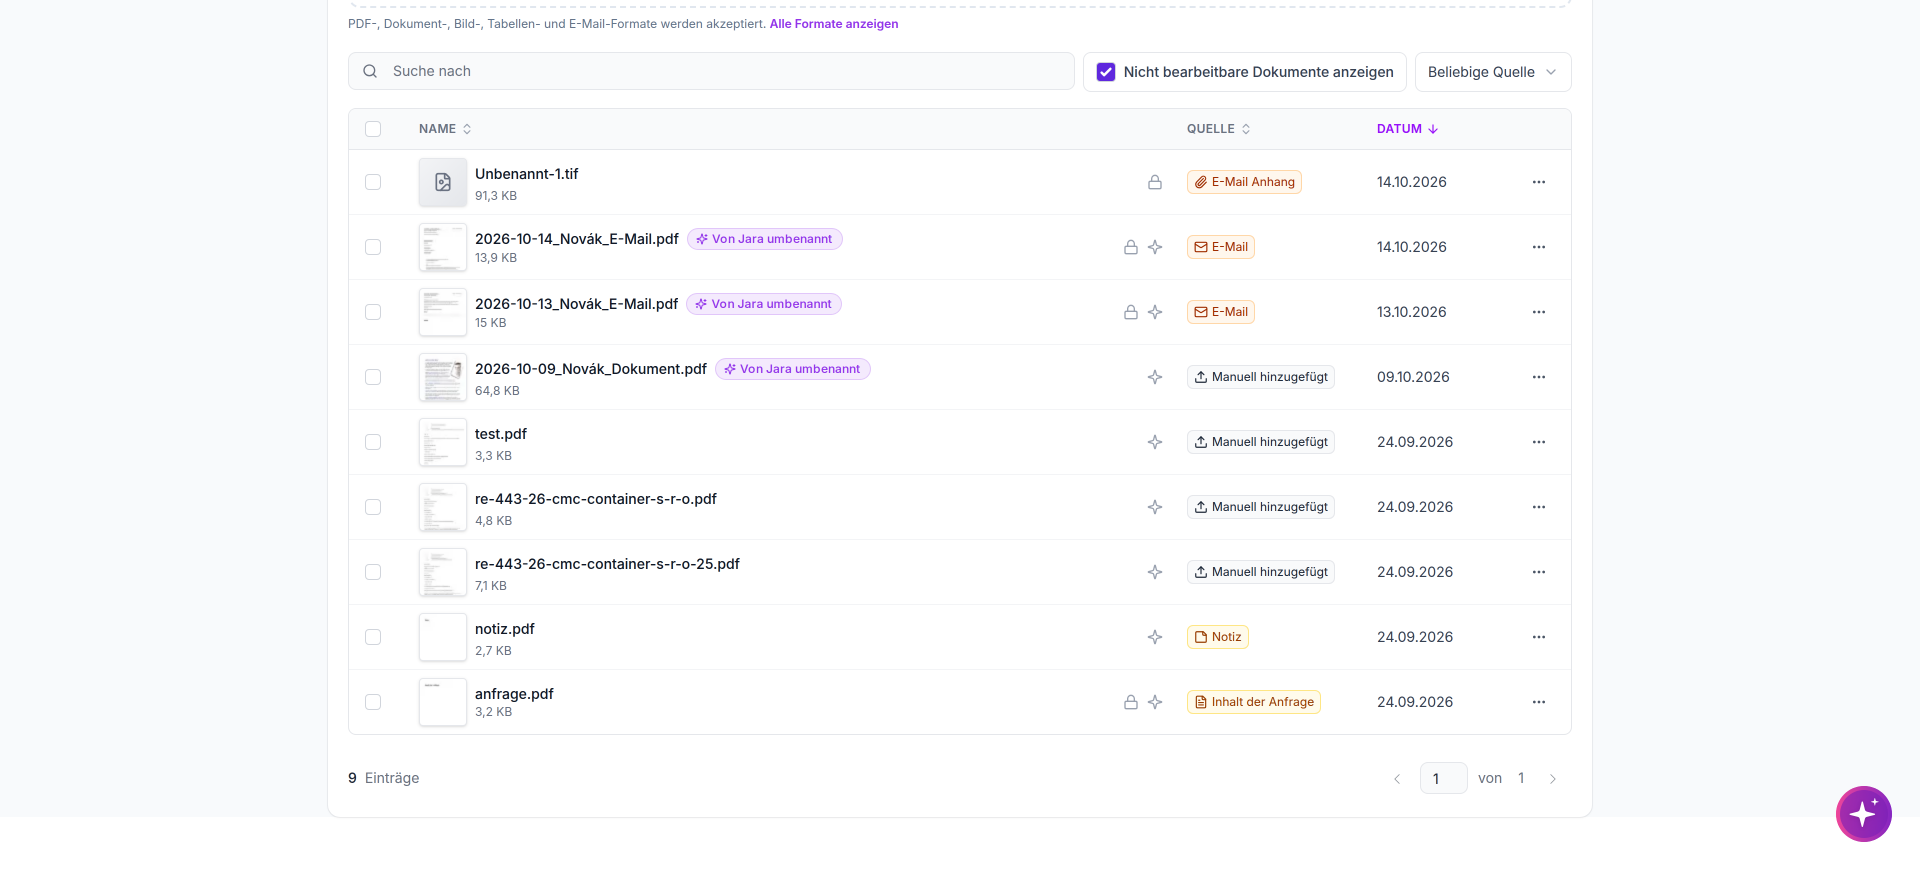Click Von Jara umbenannt badge on 2026-10-09 file

[793, 369]
